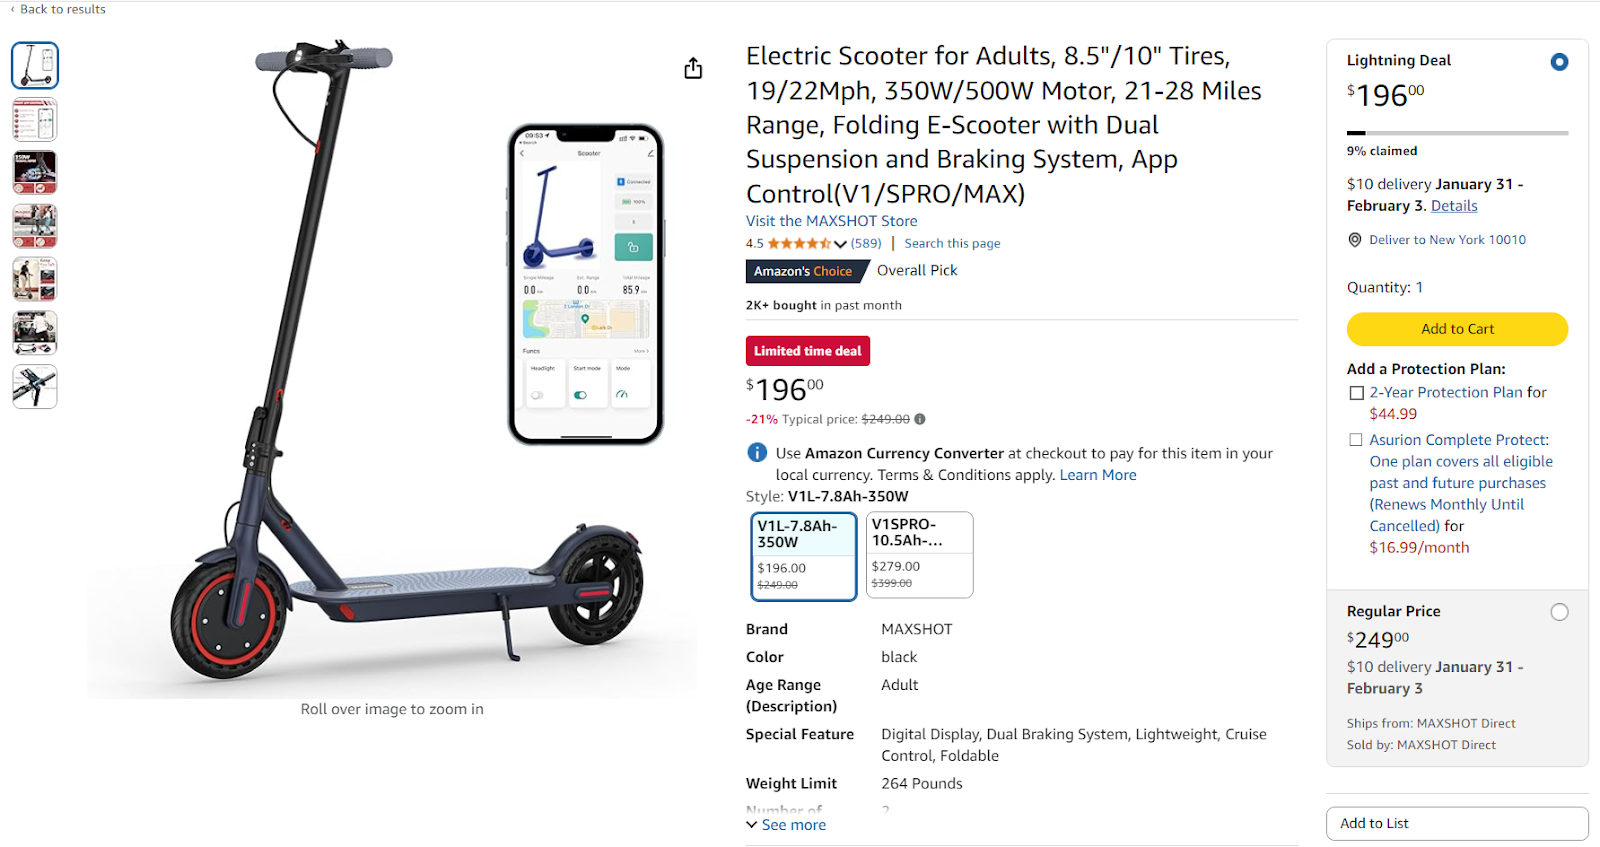This screenshot has height=847, width=1600.
Task: Select the V1L-7.8Ah-350W style option
Action: pos(803,555)
